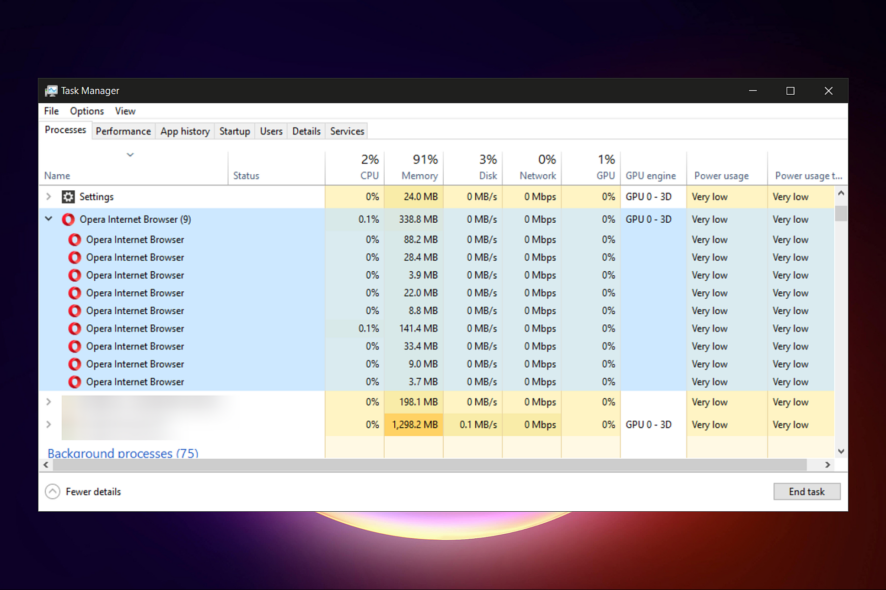Select the Opera icon on the 88.2 MB row
Image resolution: width=886 pixels, height=590 pixels.
pyautogui.click(x=75, y=240)
